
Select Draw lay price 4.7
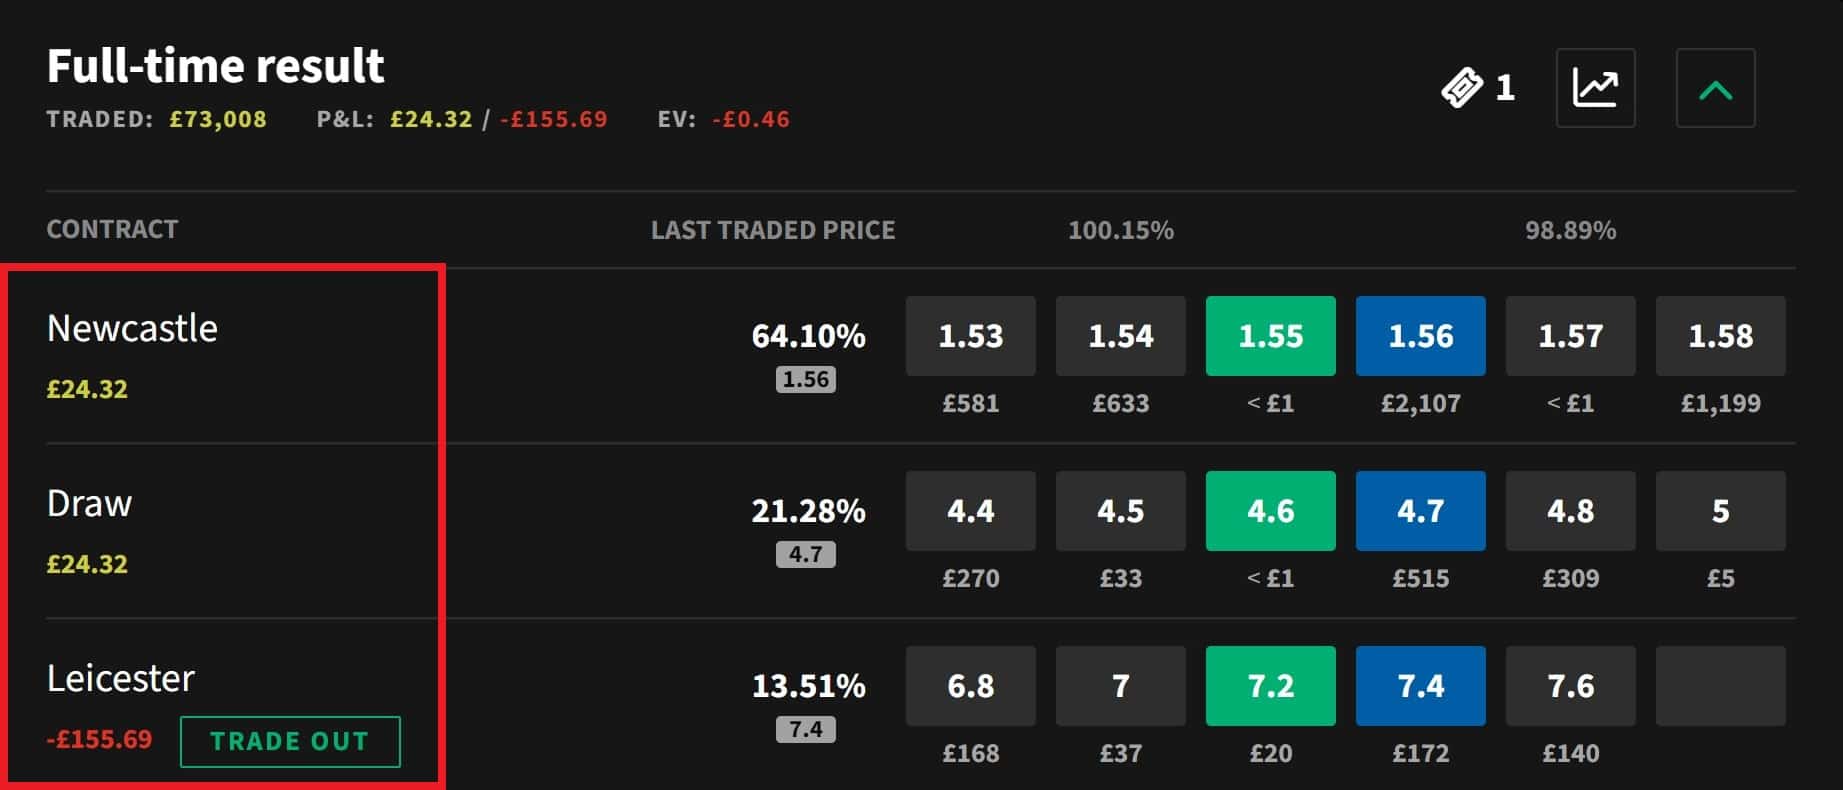coord(1420,511)
